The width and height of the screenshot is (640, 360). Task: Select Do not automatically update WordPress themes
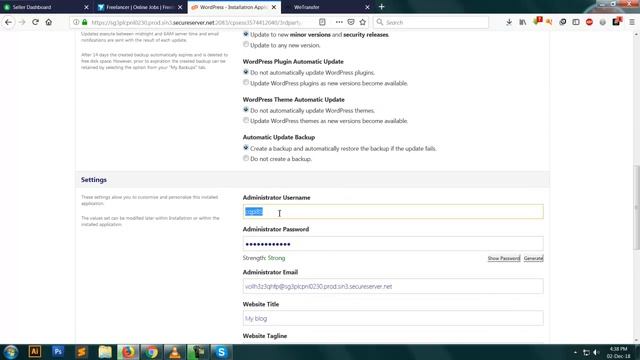(x=246, y=110)
